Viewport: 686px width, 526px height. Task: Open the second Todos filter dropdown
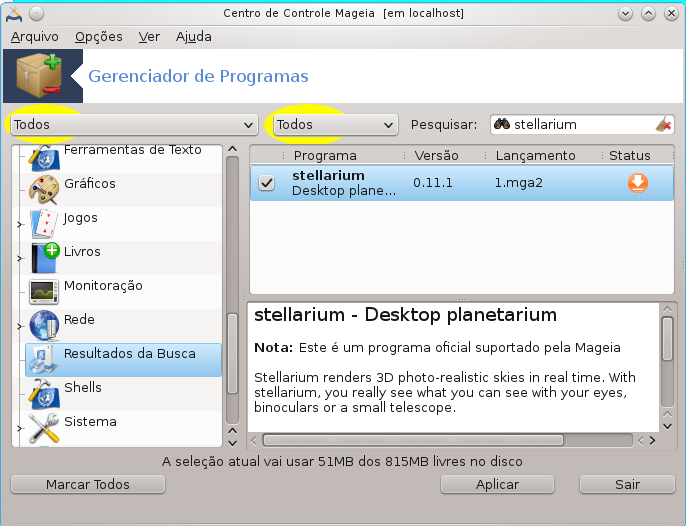(336, 125)
